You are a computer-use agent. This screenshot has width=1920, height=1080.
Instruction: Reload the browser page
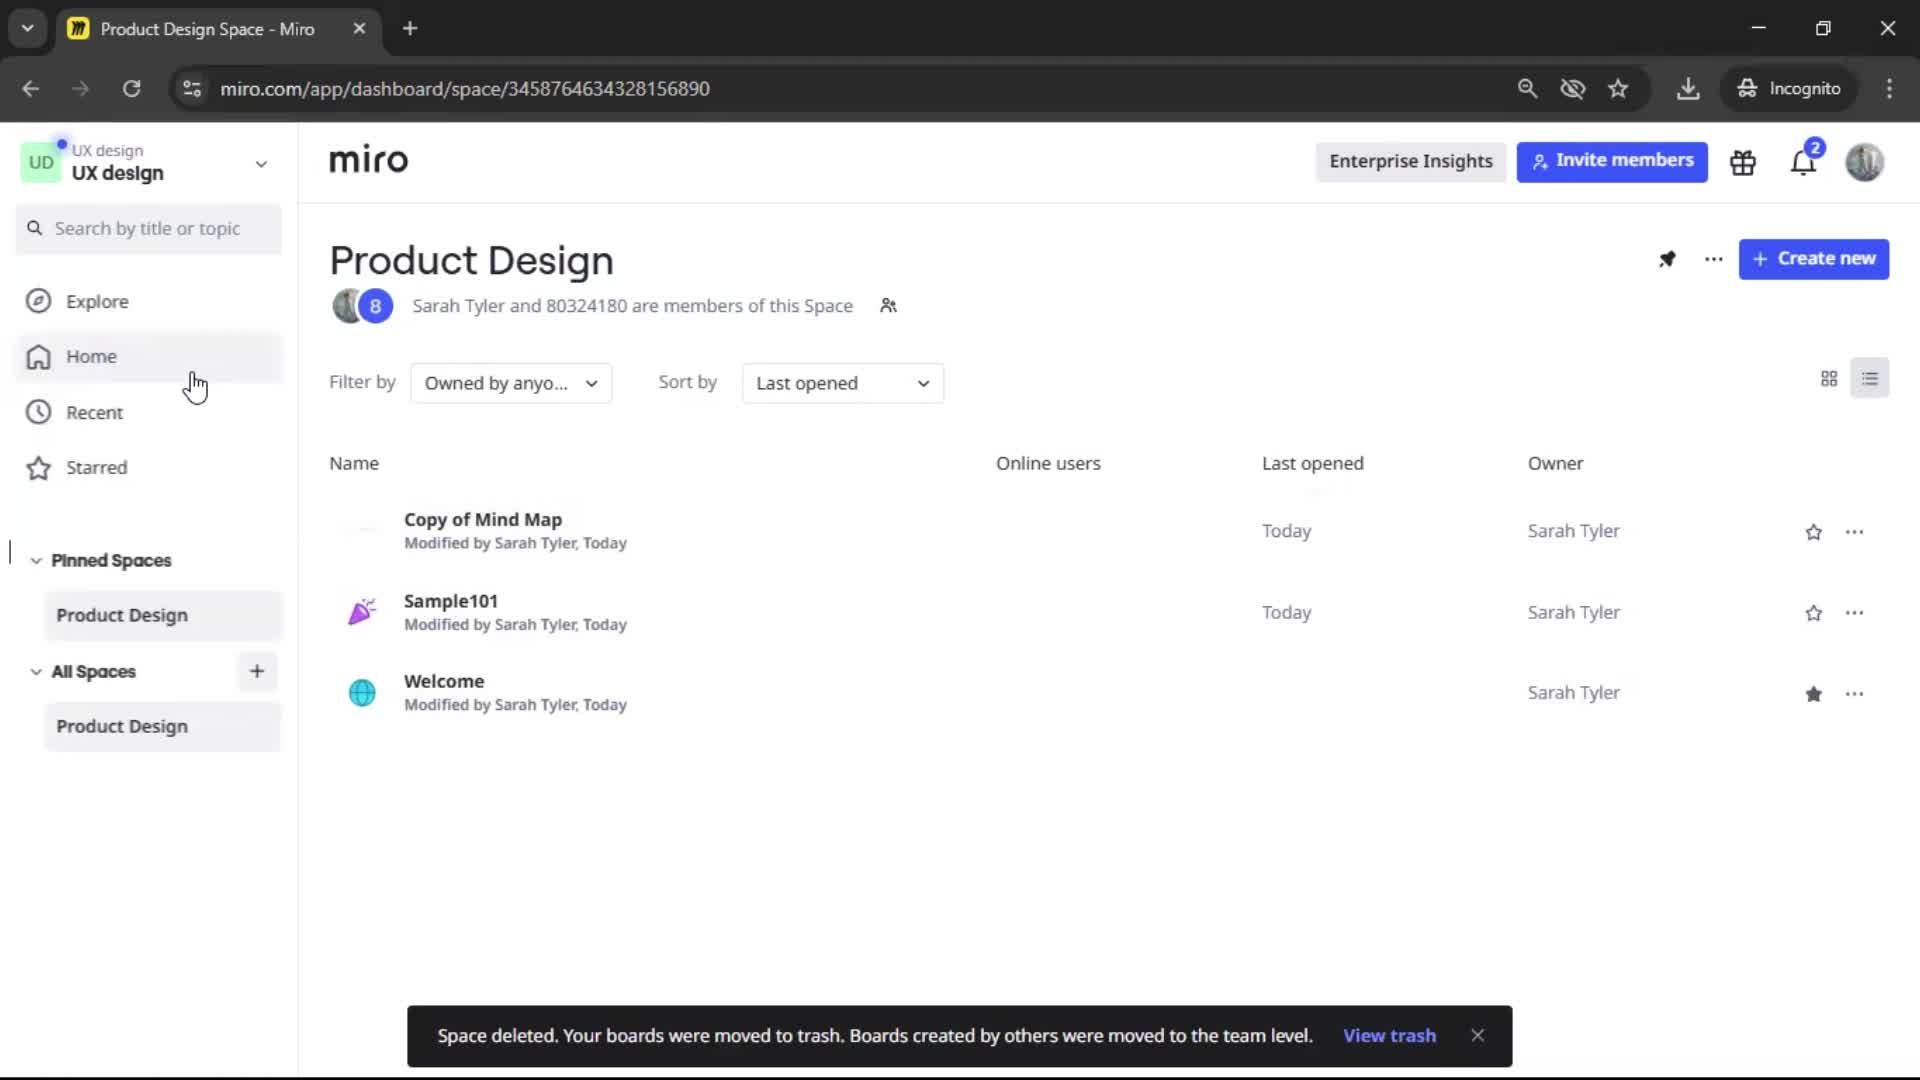[131, 89]
